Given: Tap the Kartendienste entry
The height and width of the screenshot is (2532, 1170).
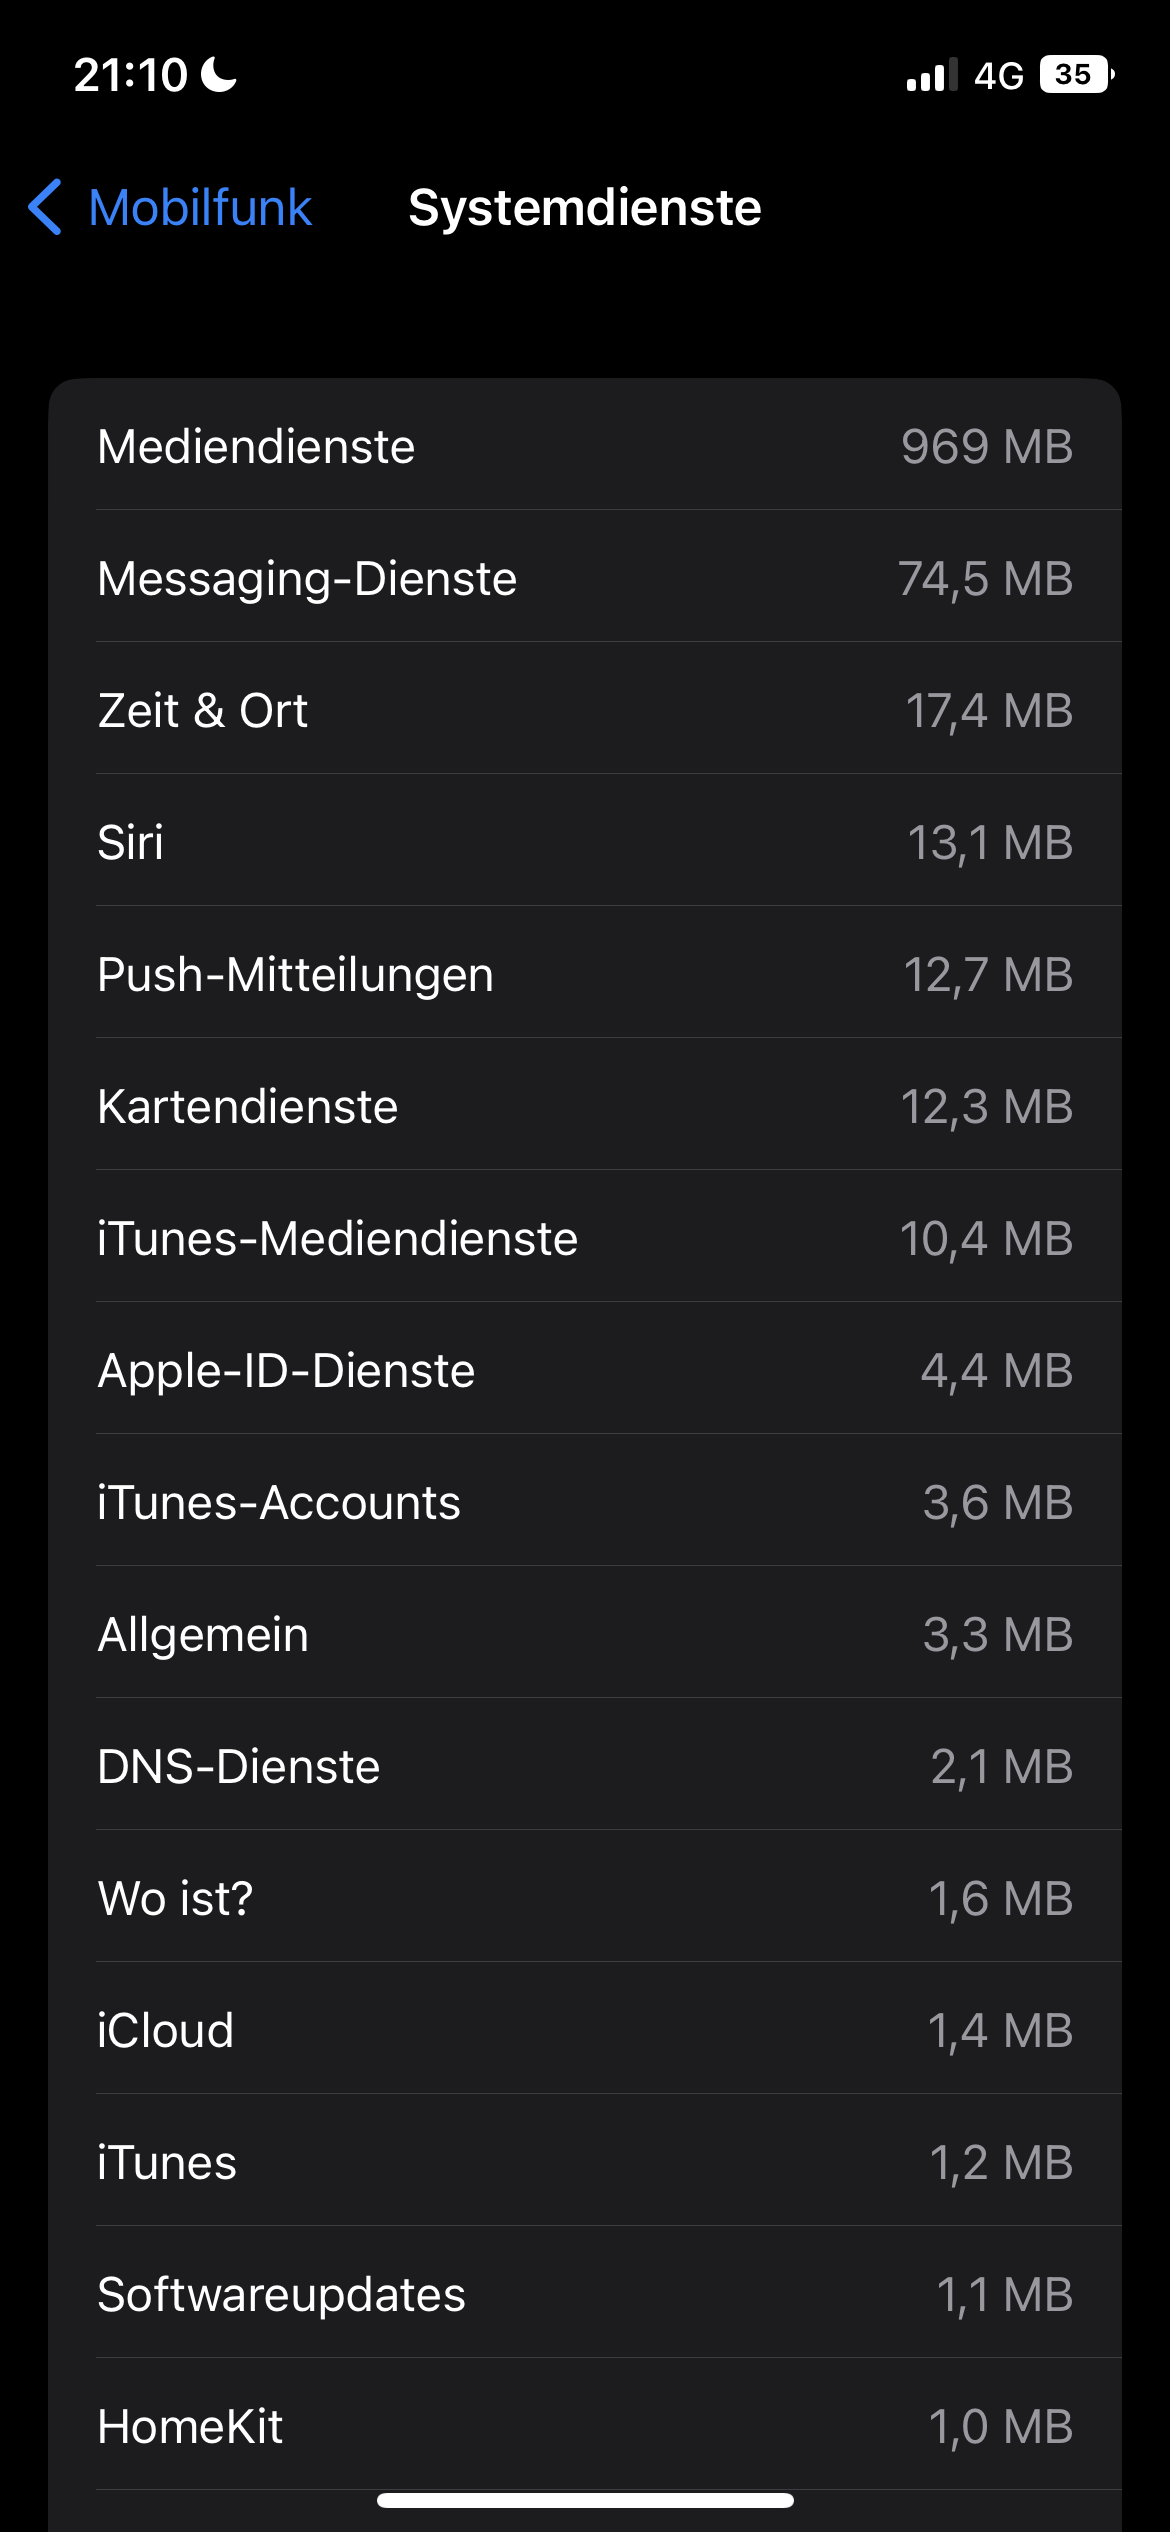Looking at the screenshot, I should 585,1106.
